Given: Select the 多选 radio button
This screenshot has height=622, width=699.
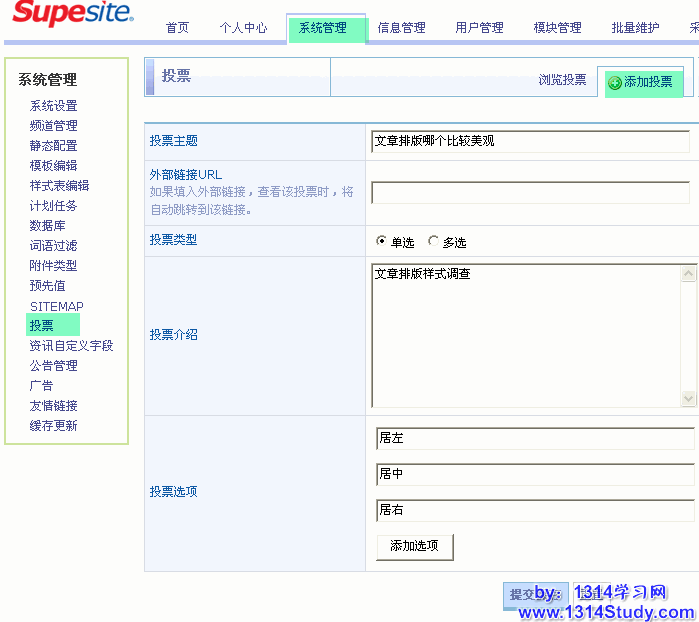Looking at the screenshot, I should pos(433,241).
